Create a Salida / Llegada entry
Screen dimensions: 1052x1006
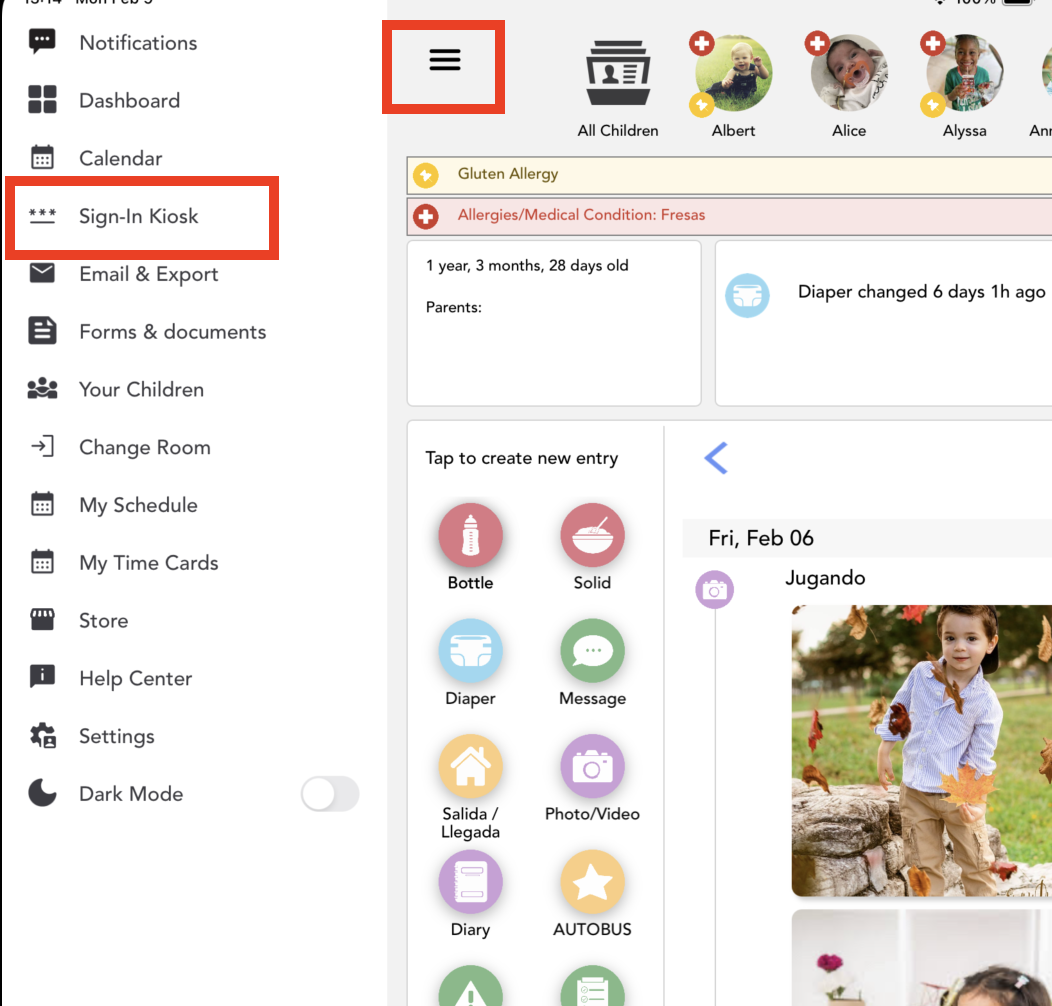pos(470,766)
